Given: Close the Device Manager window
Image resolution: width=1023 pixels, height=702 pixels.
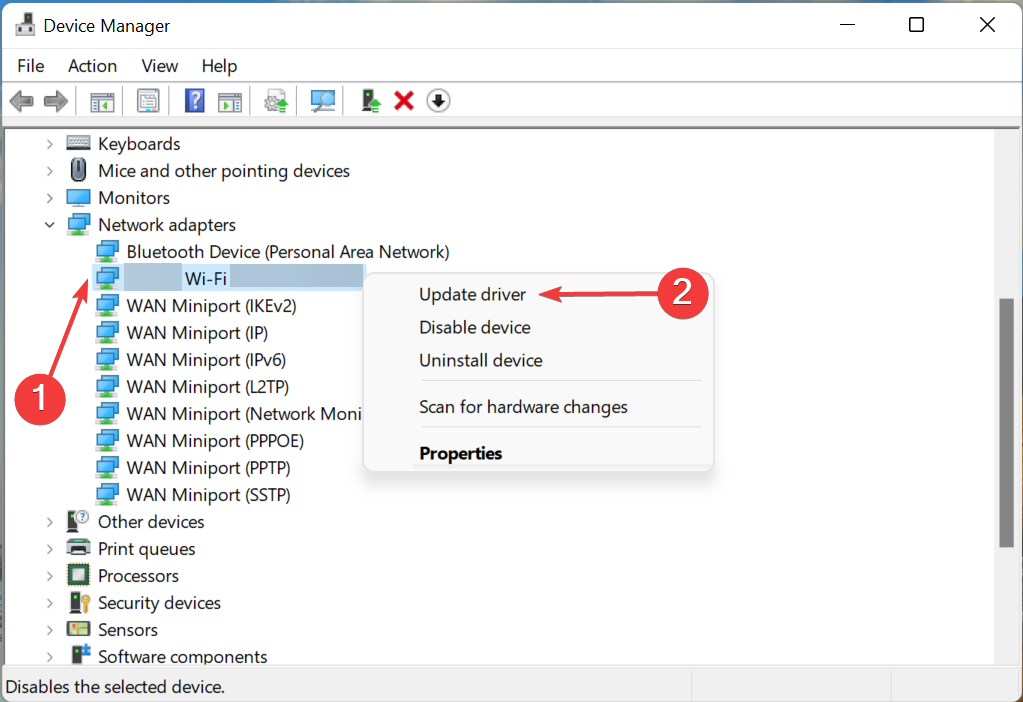Looking at the screenshot, I should coord(987,25).
